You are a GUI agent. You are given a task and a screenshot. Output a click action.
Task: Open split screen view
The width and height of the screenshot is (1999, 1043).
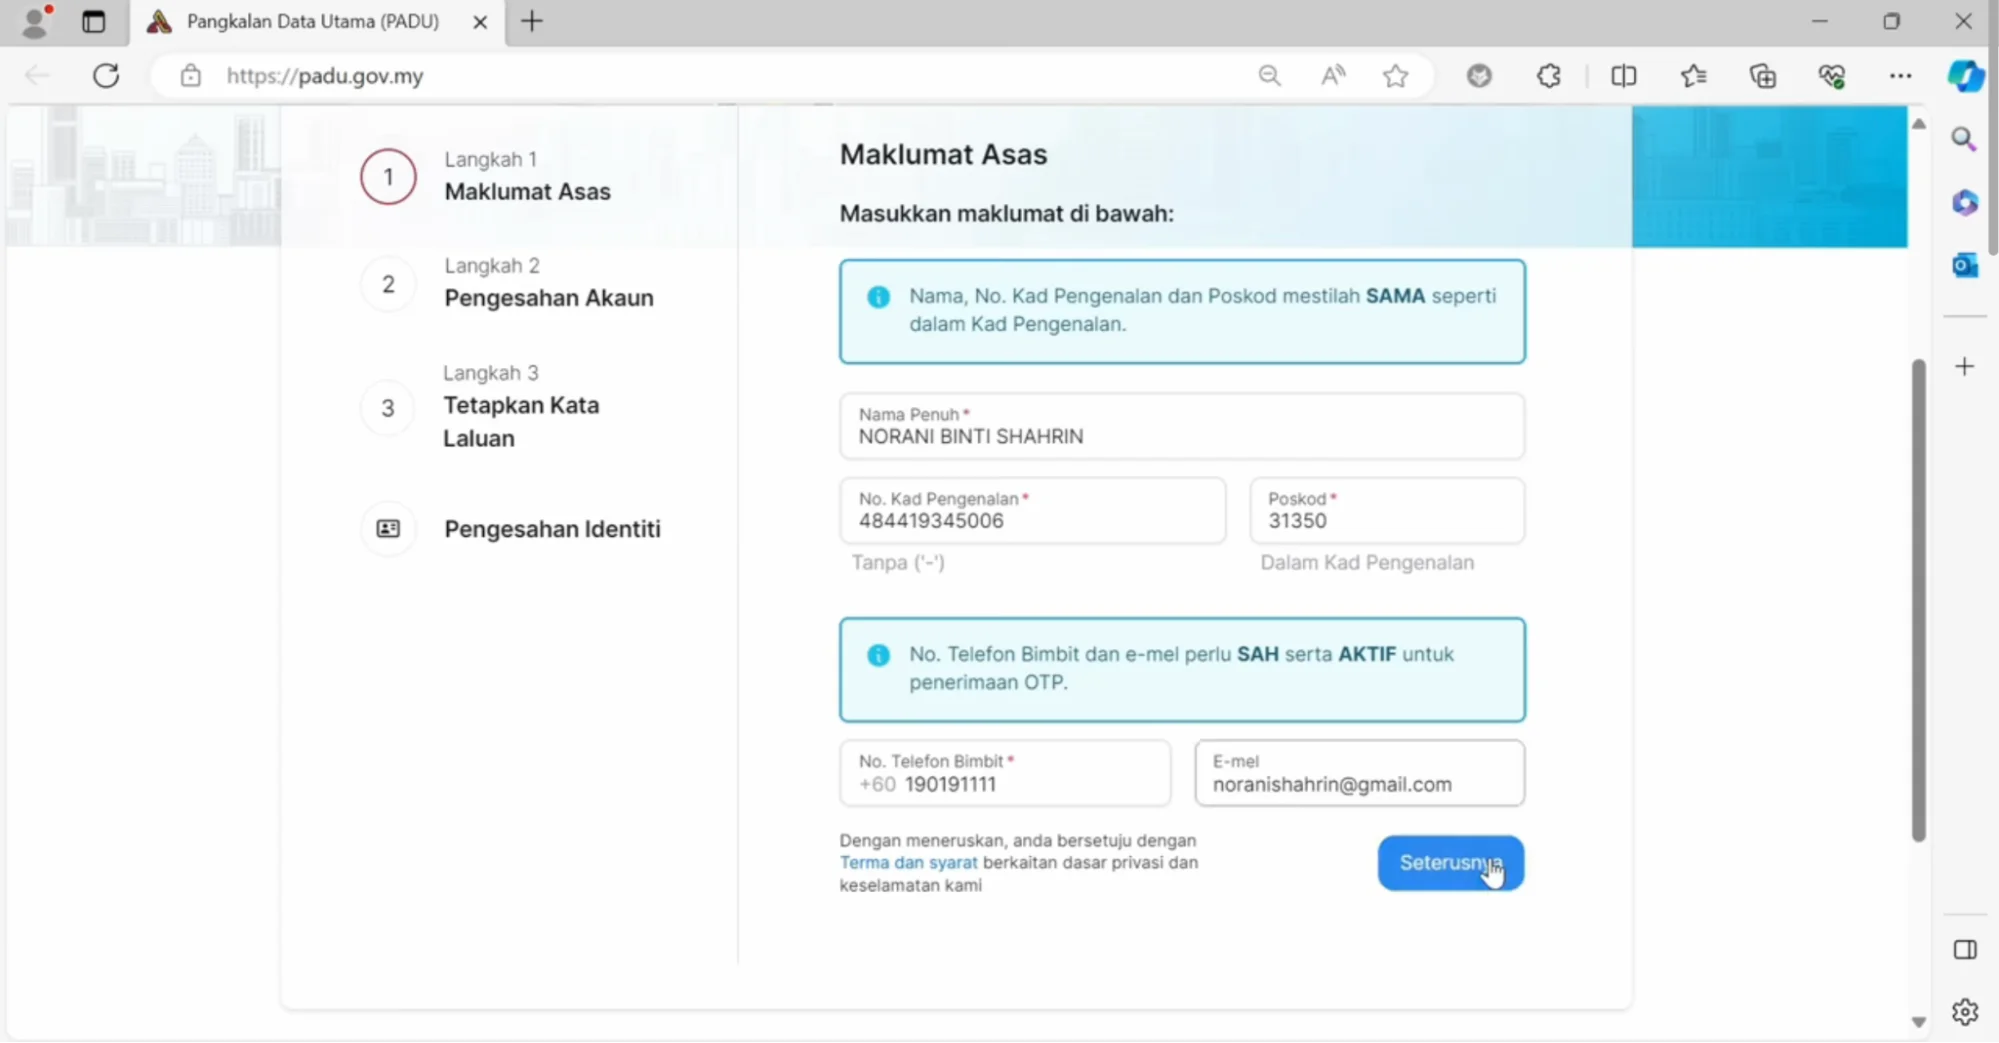tap(1624, 76)
